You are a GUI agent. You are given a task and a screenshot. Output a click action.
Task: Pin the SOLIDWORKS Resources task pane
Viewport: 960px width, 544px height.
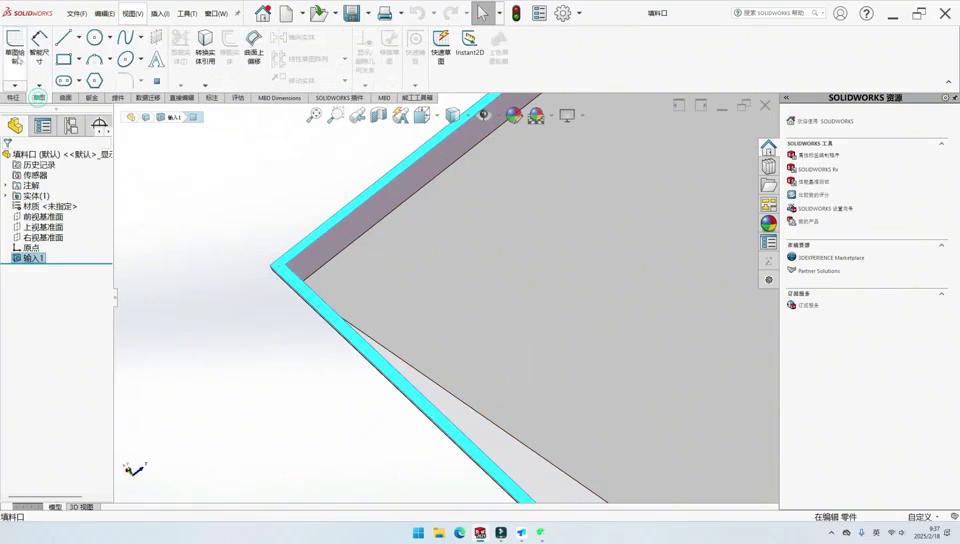click(x=946, y=98)
